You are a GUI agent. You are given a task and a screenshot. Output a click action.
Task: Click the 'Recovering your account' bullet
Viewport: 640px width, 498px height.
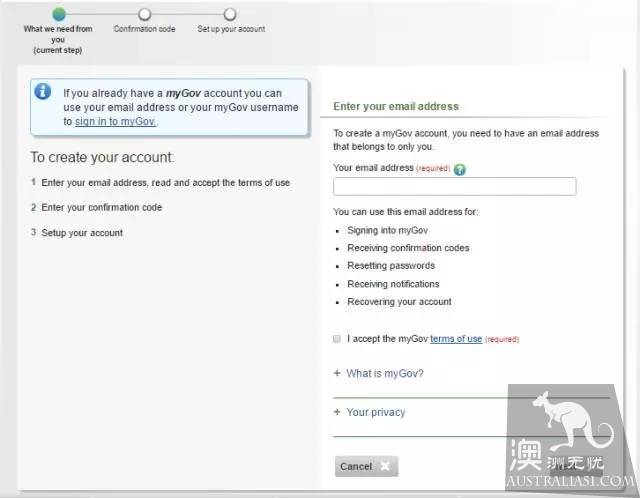(399, 302)
